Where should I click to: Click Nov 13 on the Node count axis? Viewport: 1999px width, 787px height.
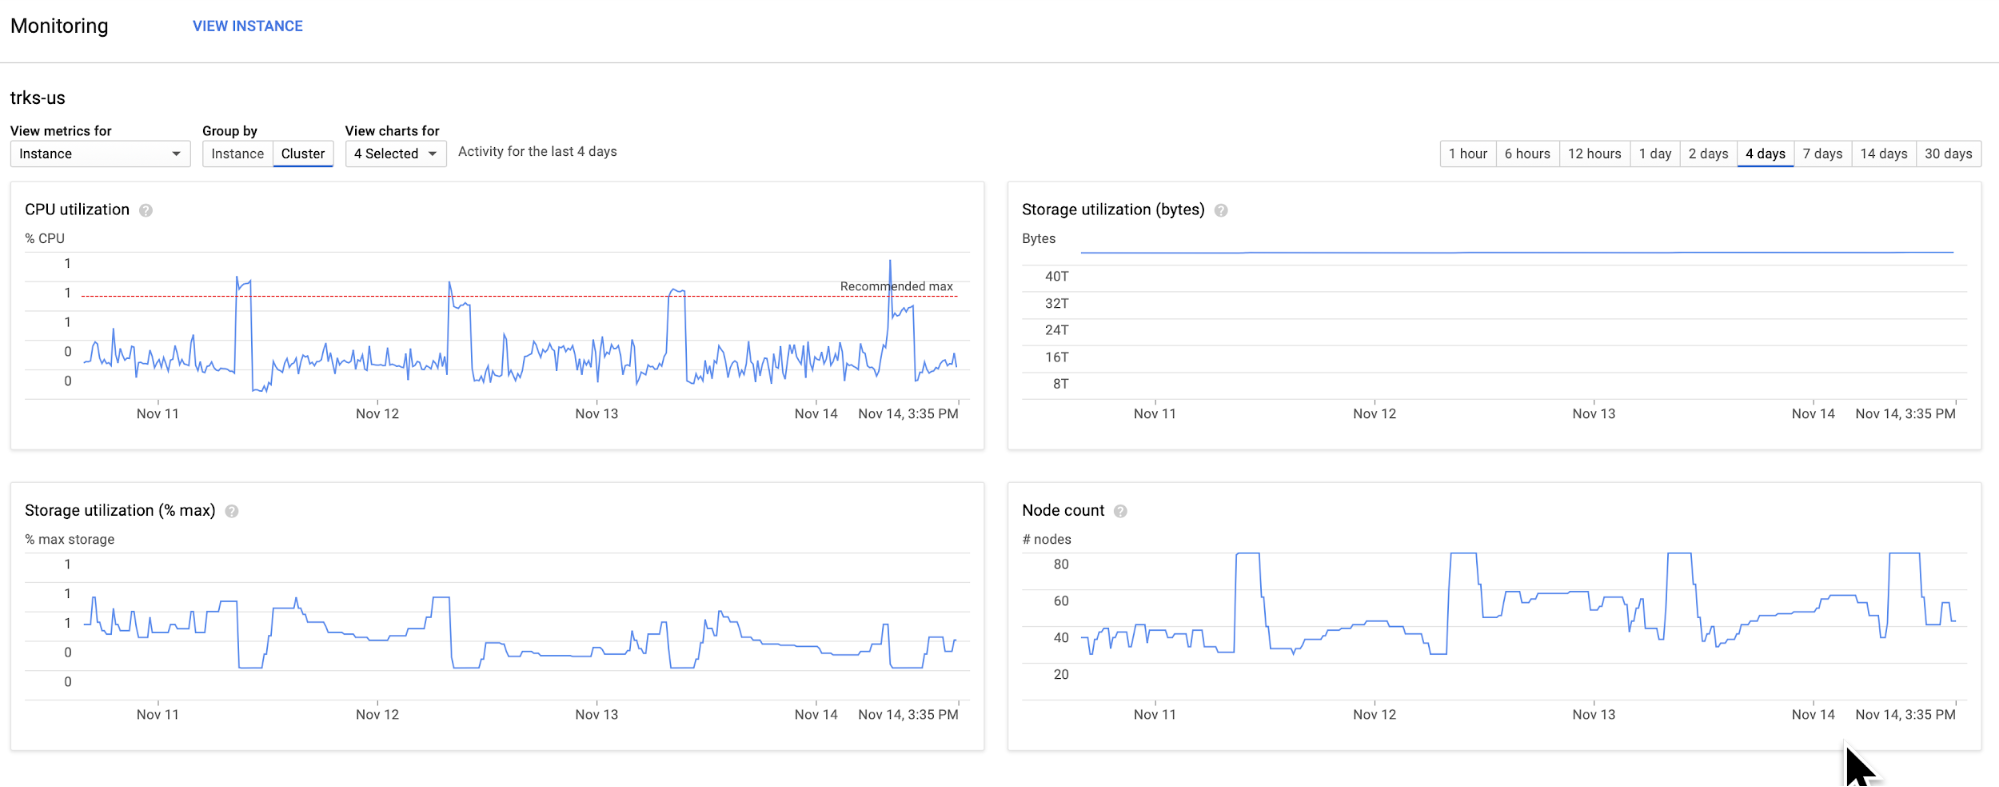pyautogui.click(x=1594, y=715)
